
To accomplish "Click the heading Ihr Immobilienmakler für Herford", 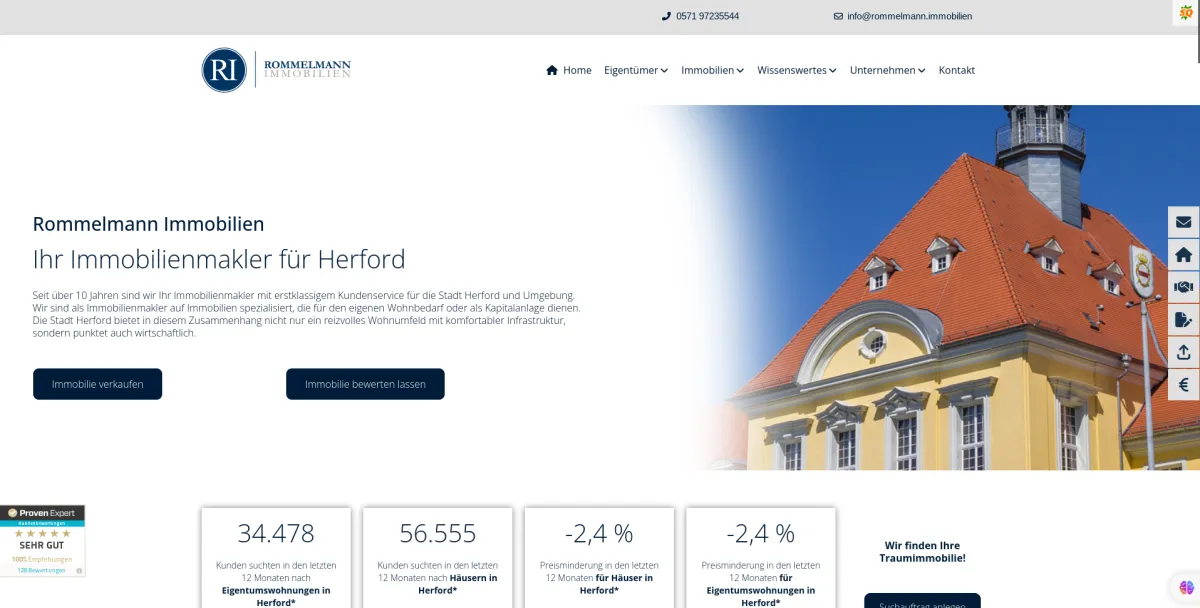I will click(219, 259).
